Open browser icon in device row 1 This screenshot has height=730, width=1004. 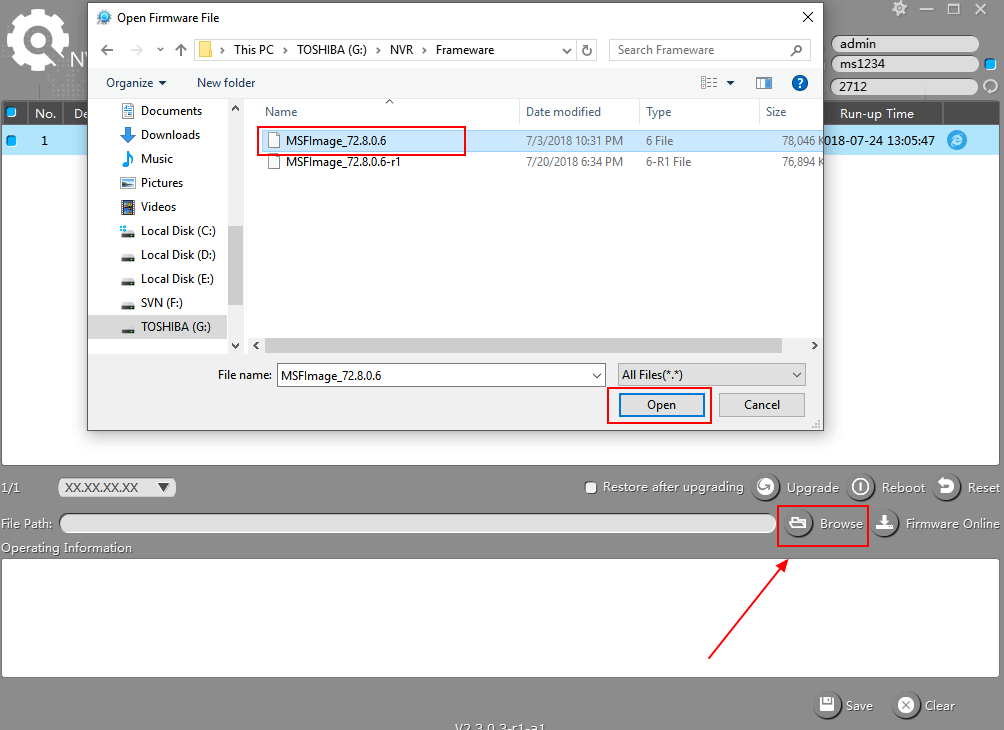coord(957,140)
